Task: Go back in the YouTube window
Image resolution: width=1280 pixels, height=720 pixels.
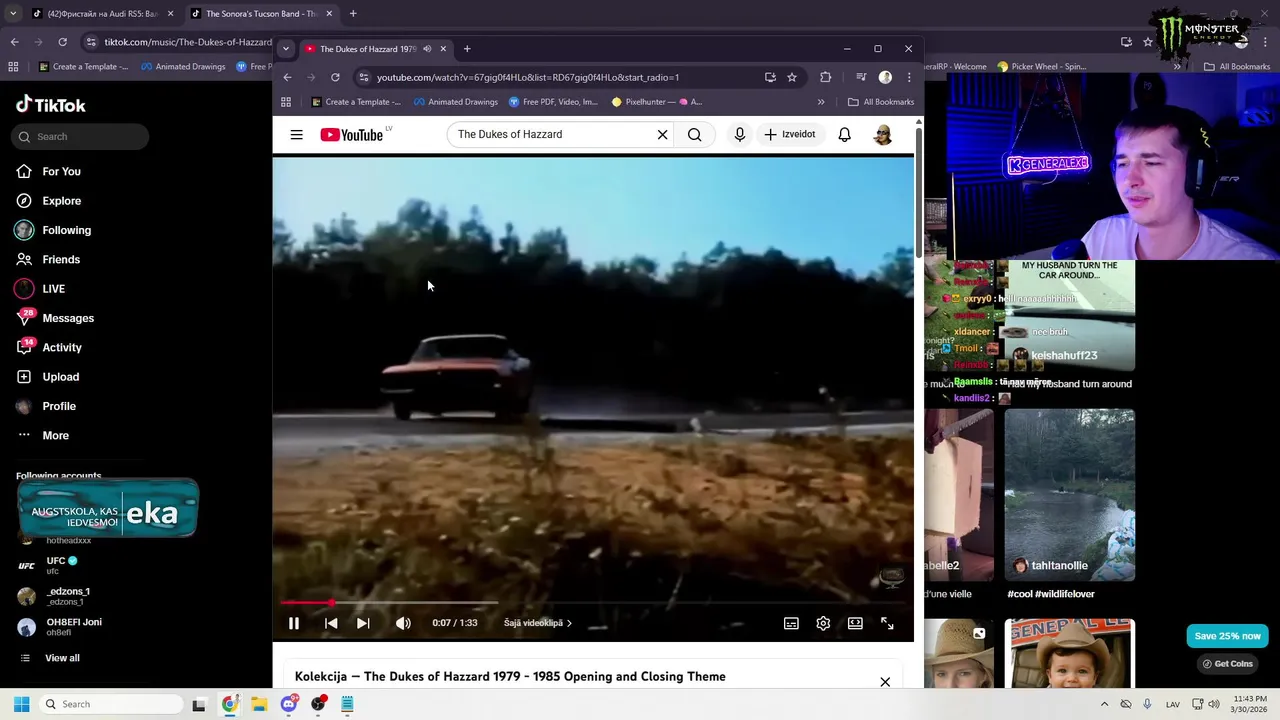Action: click(x=287, y=77)
